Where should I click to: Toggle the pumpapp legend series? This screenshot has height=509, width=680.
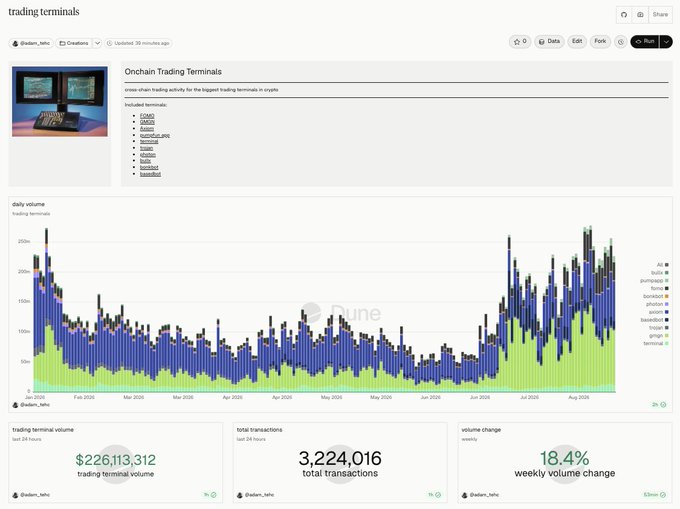(x=654, y=281)
